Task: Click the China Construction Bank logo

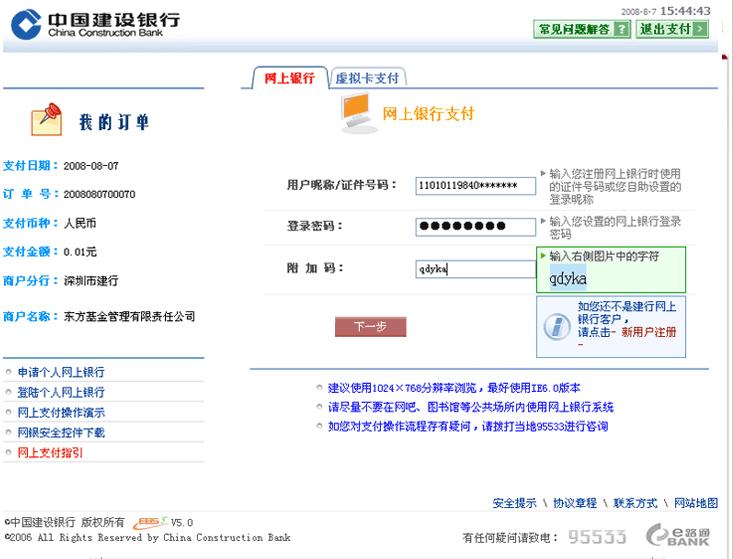Action: [95, 24]
